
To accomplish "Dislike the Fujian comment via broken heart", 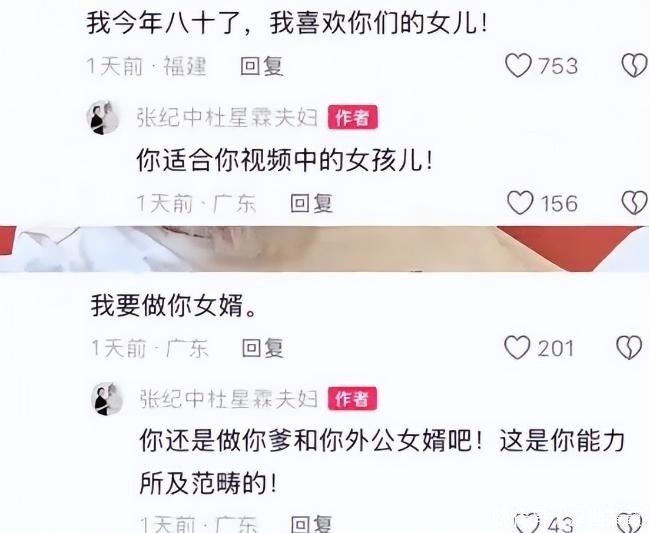I will pos(635,65).
